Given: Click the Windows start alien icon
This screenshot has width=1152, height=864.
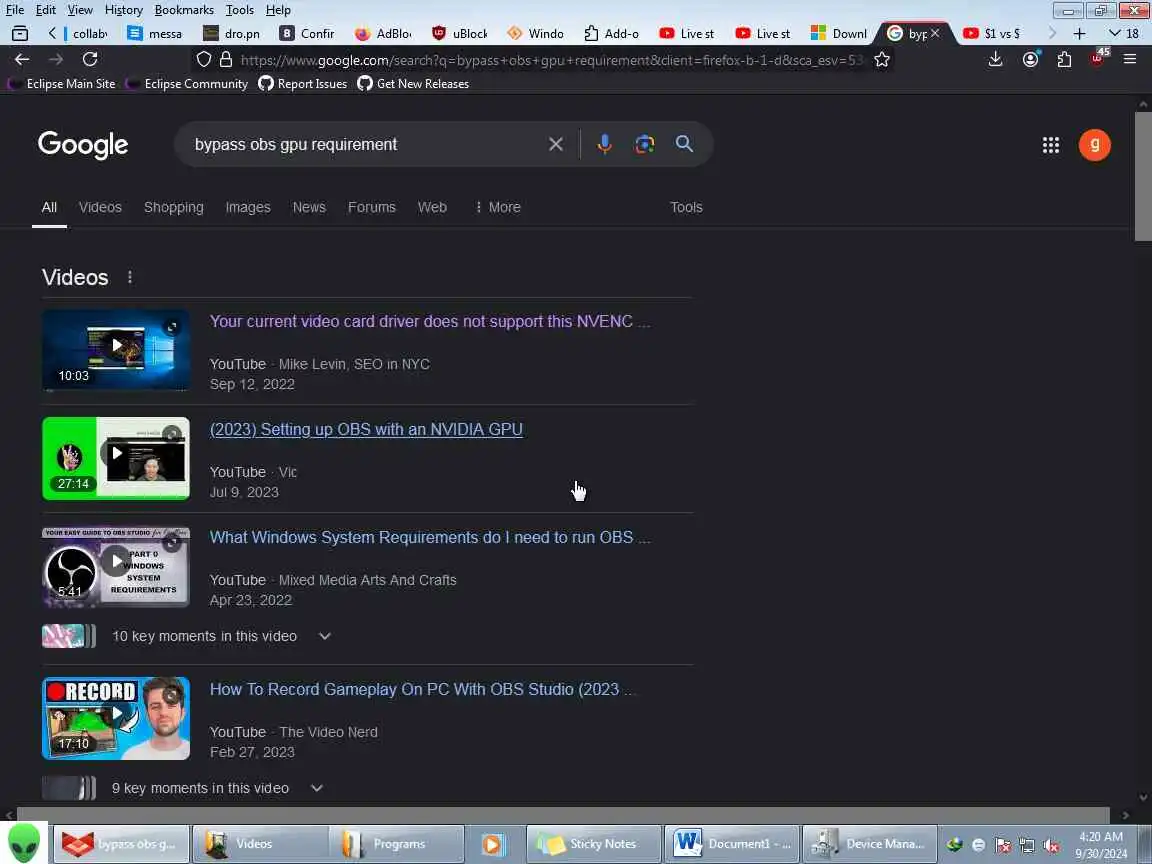Looking at the screenshot, I should (24, 843).
